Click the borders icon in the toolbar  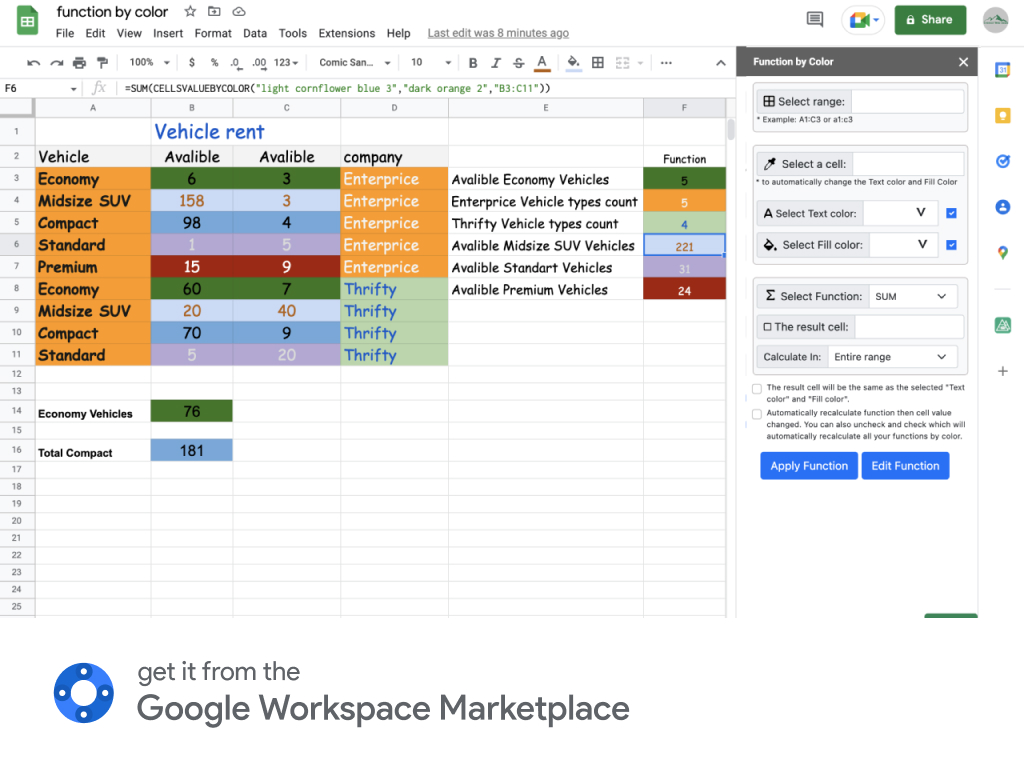(x=597, y=62)
